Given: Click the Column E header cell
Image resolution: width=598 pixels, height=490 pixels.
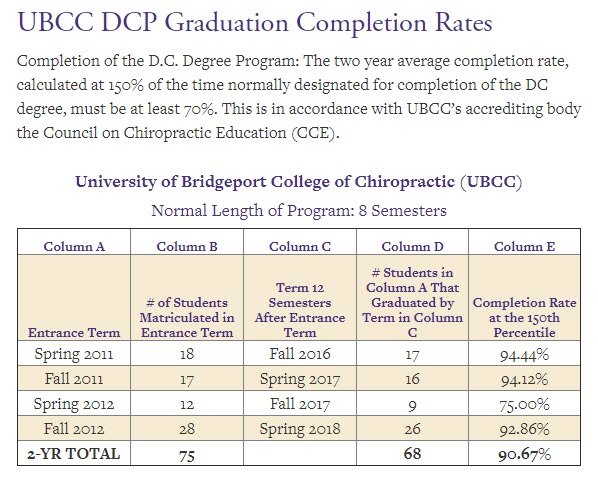Looking at the screenshot, I should 524,242.
